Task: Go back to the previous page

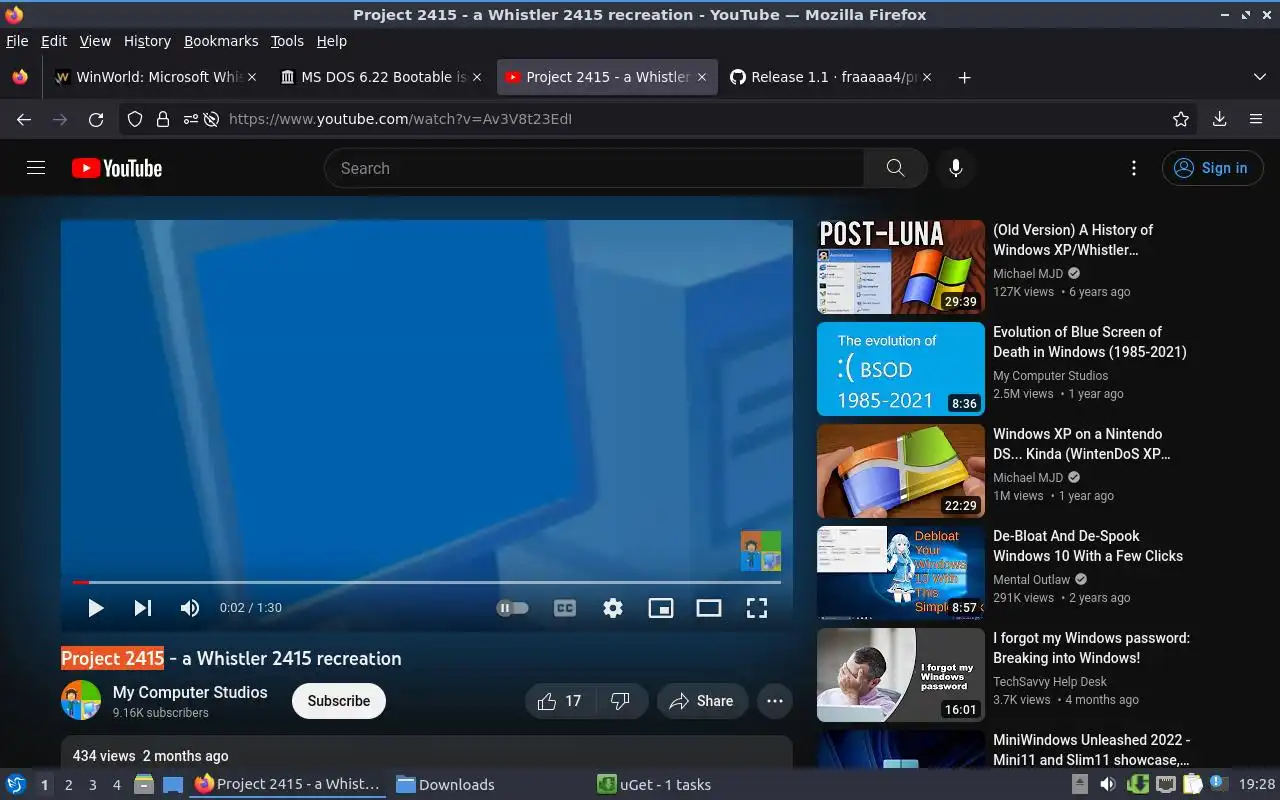Action: [24, 119]
